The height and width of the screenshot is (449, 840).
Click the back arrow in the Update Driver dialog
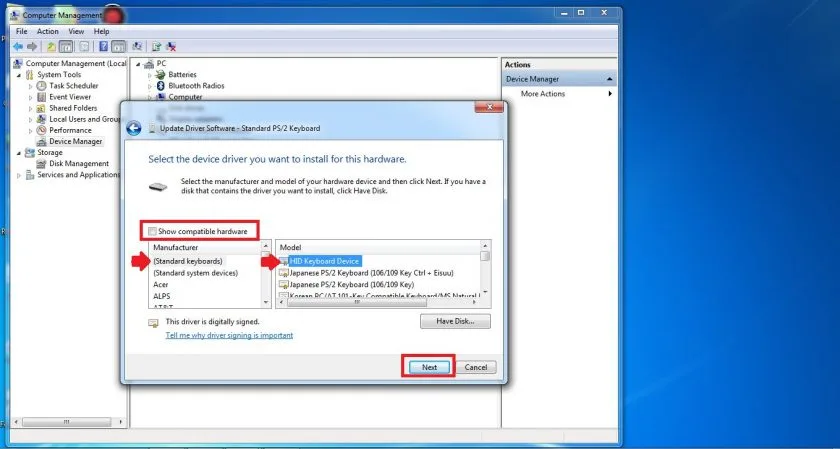coord(134,128)
